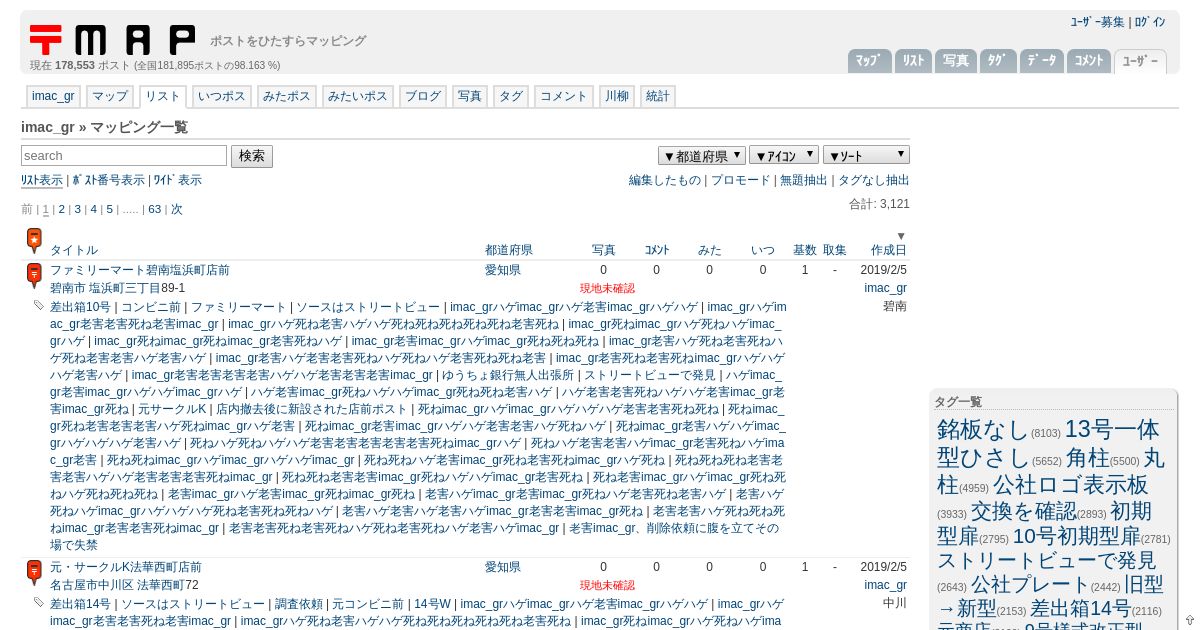Select ﾎﾟｽﾄ番号表示 view mode
The image size is (1200, 630).
(x=108, y=180)
